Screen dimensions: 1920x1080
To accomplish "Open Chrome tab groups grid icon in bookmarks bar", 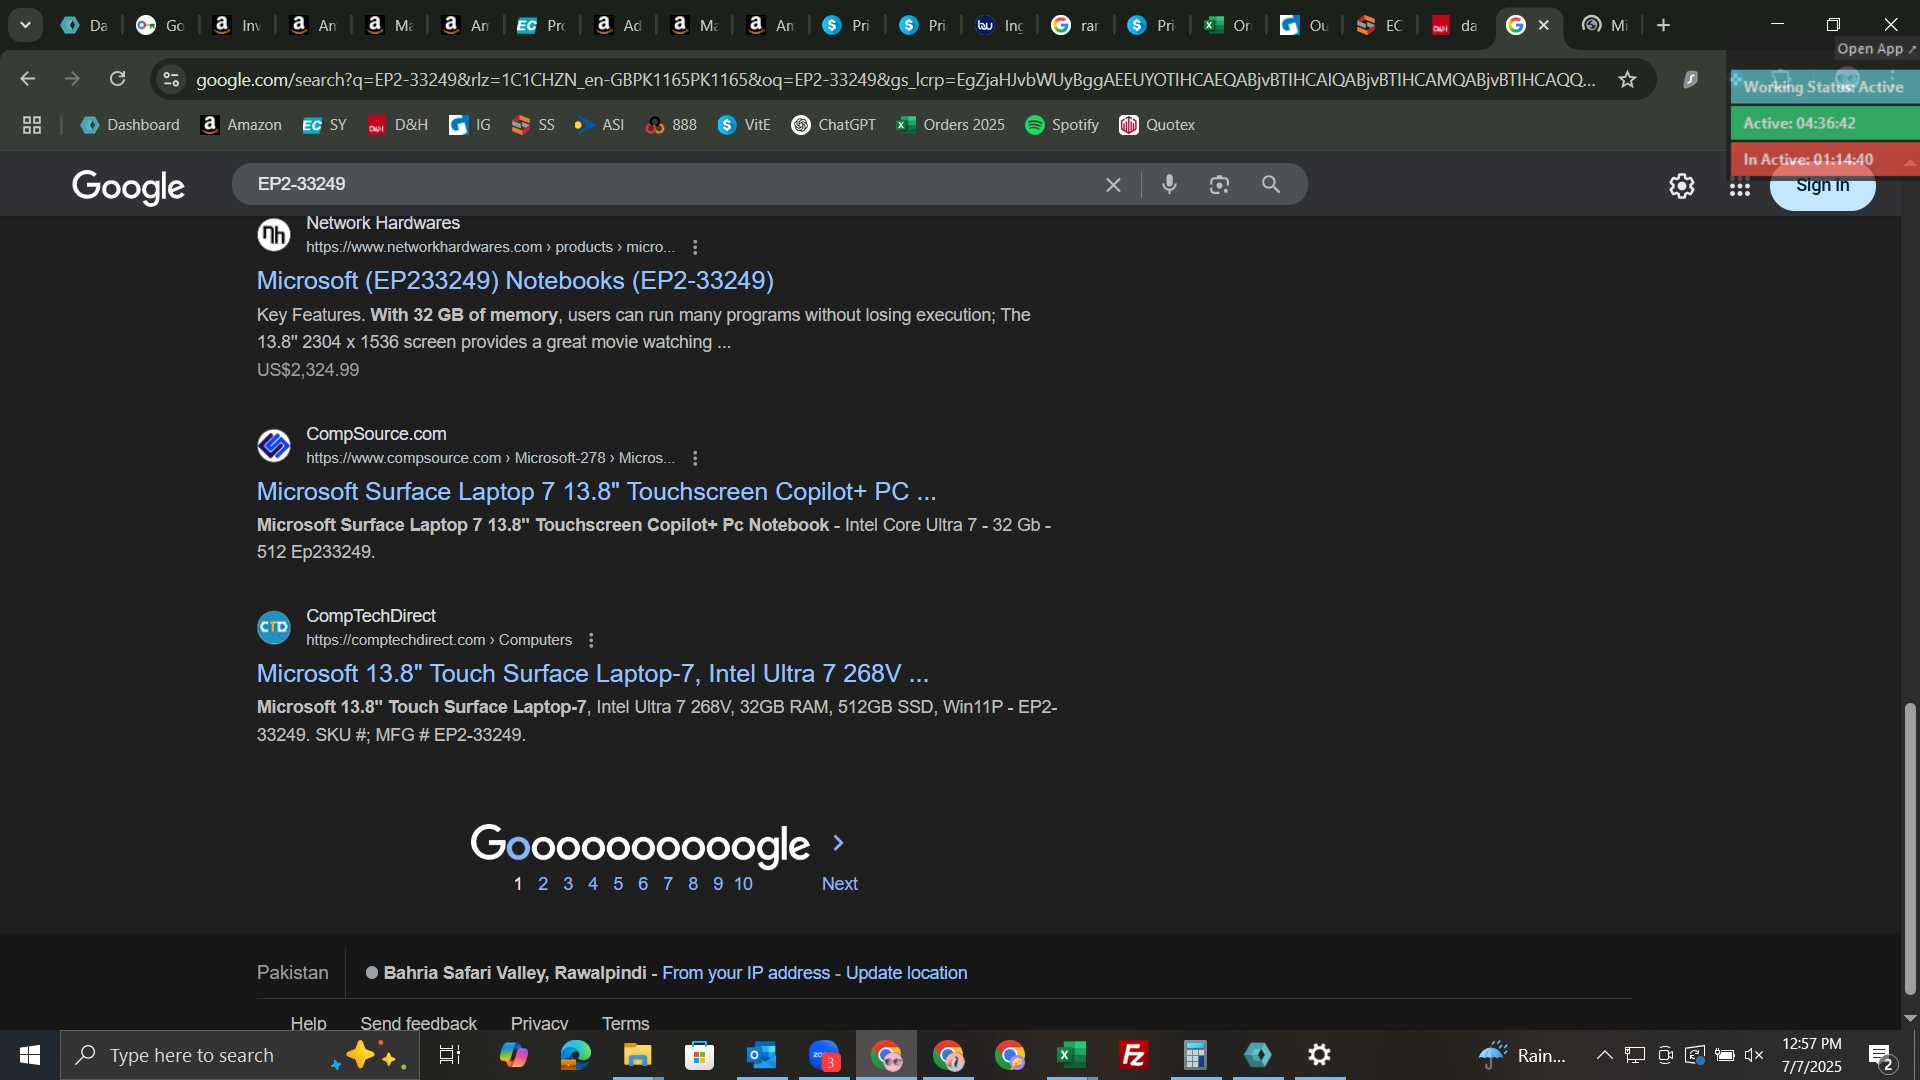I will [32, 125].
